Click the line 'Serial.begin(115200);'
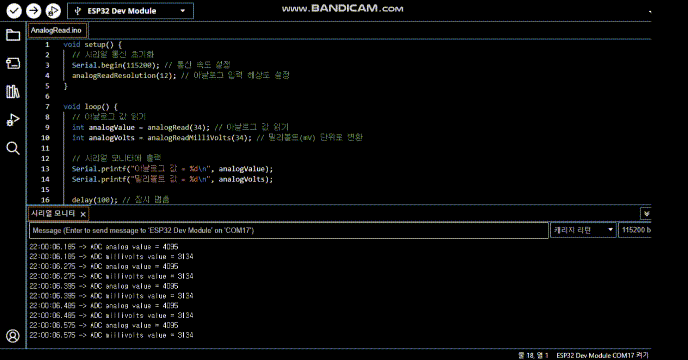 point(116,65)
